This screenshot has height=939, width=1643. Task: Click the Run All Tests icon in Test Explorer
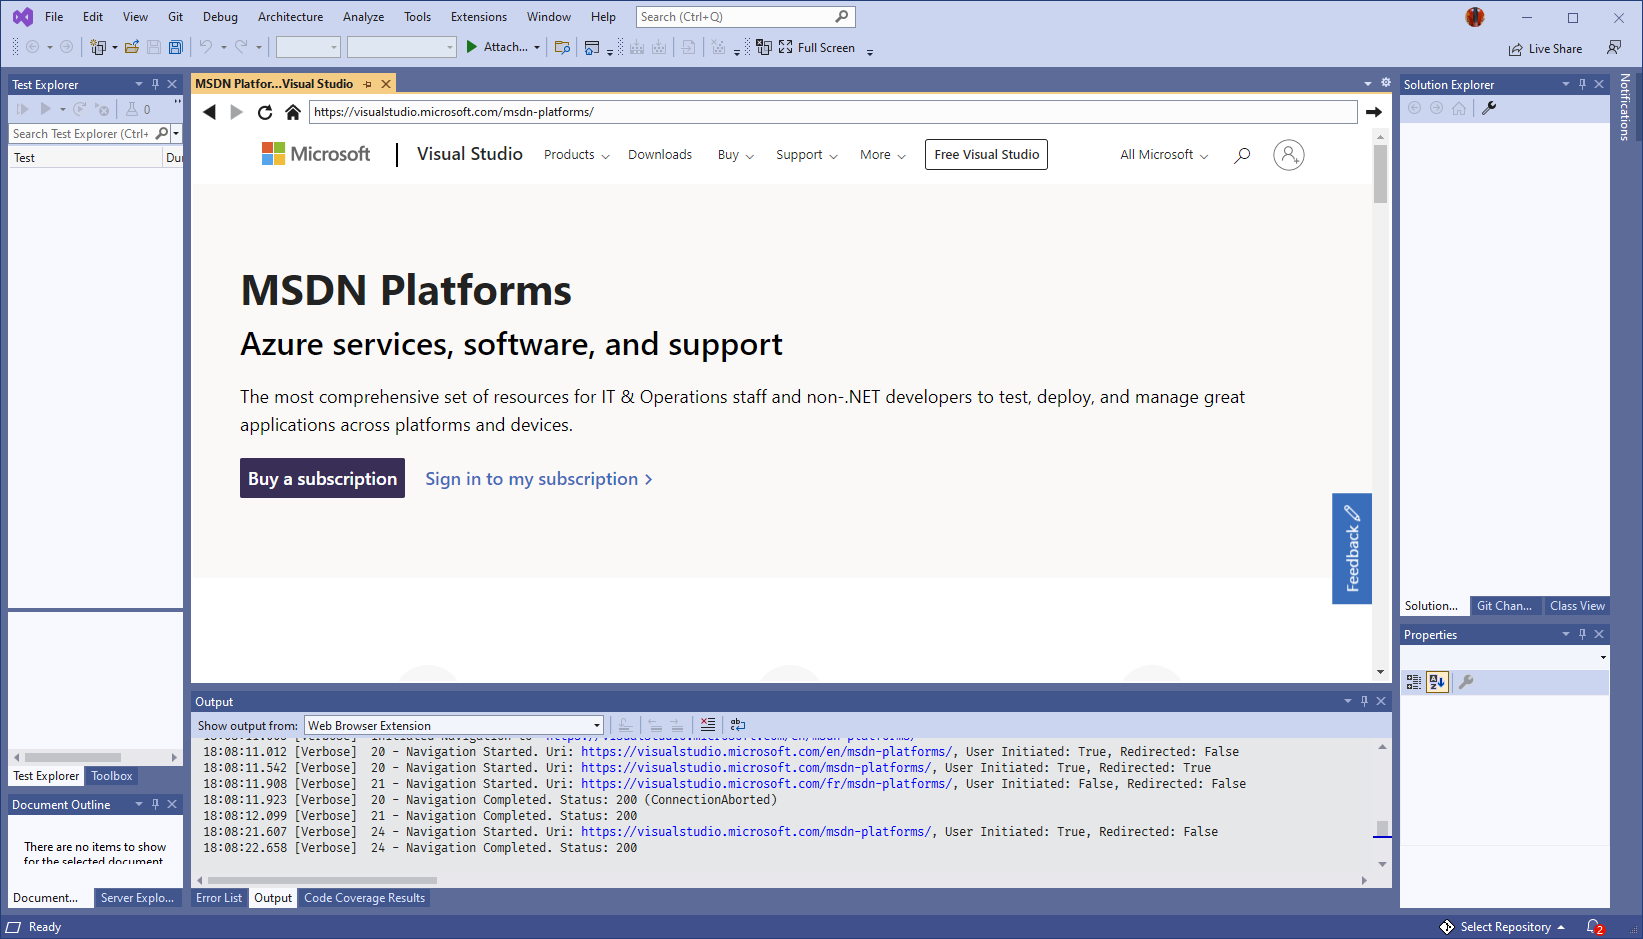point(22,109)
